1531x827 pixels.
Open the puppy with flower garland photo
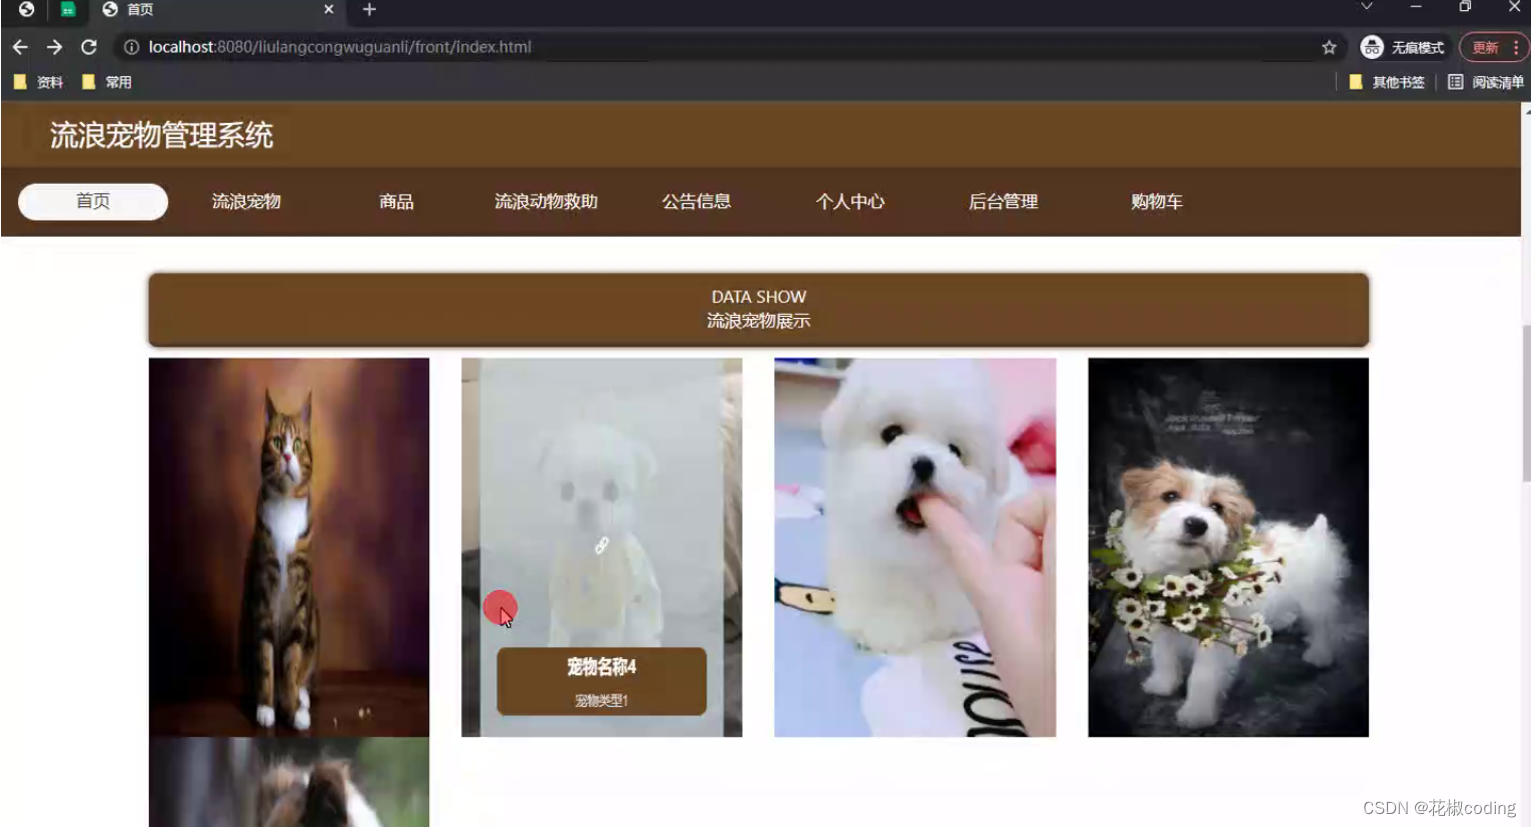click(x=1228, y=547)
